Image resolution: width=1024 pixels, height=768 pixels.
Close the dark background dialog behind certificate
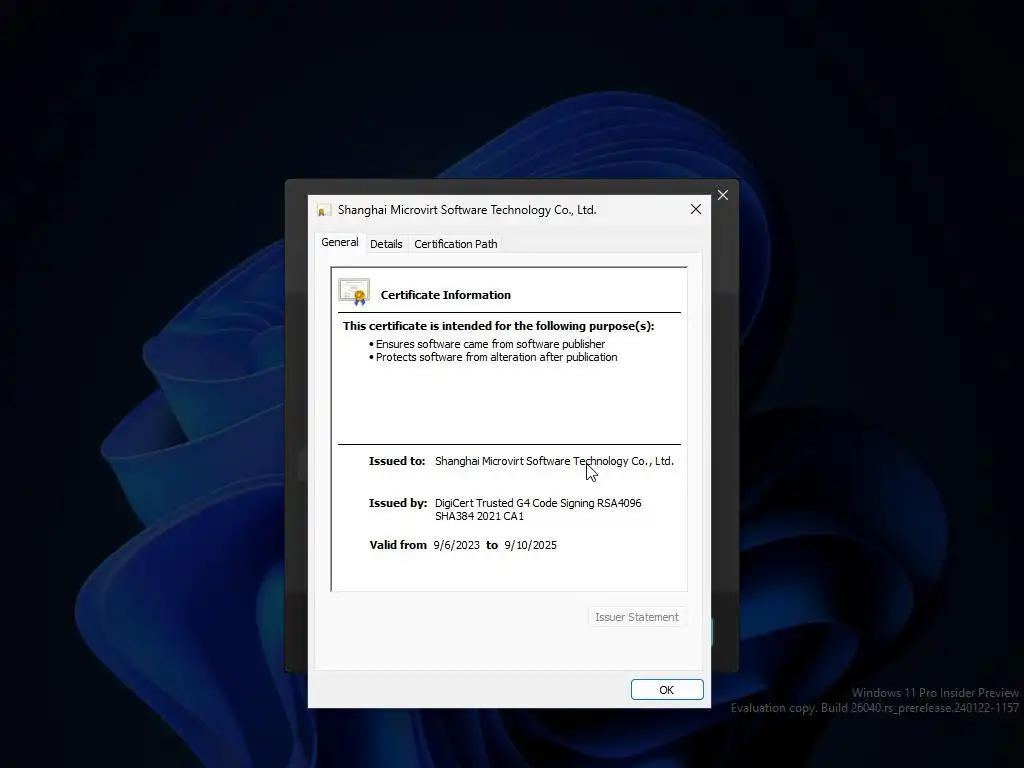(x=723, y=195)
